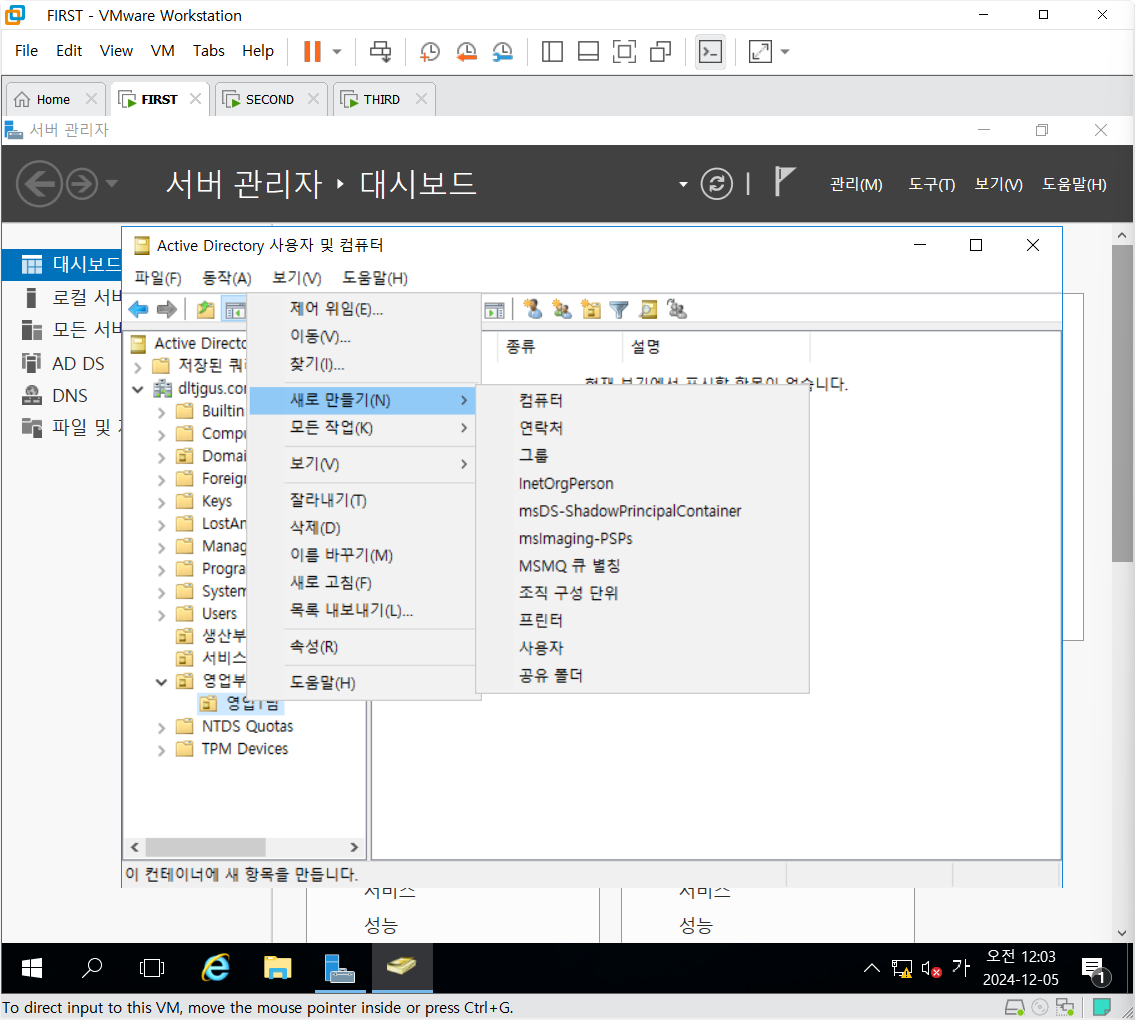Show or hide the VMware library sidebar

pos(552,51)
